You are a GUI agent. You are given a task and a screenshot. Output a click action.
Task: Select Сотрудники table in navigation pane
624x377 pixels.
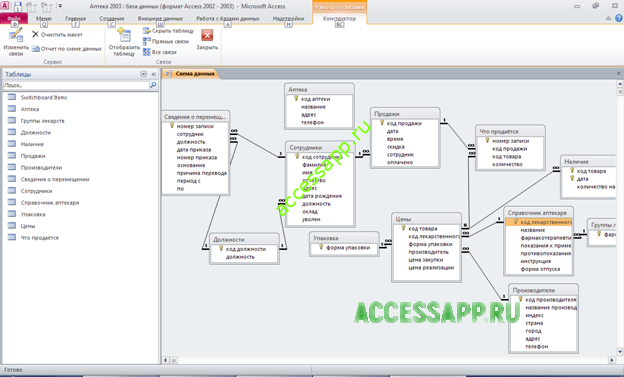tap(36, 191)
